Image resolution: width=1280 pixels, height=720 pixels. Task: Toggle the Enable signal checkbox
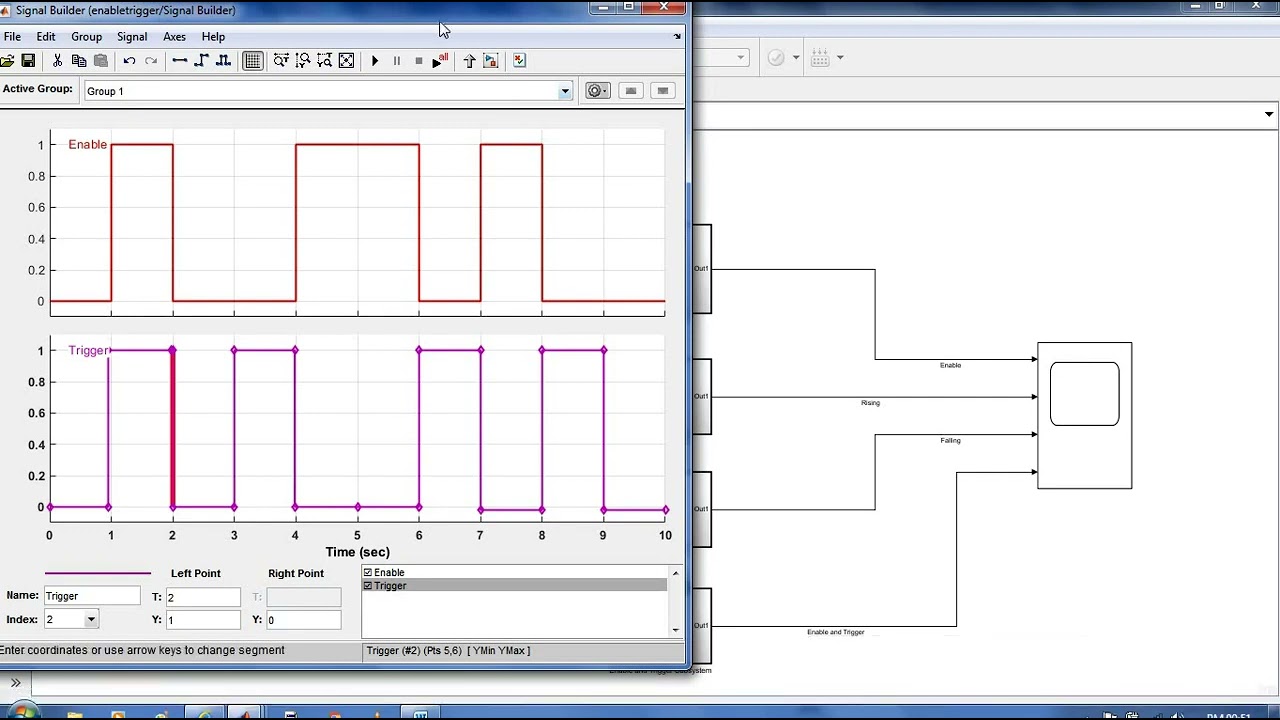click(x=368, y=573)
